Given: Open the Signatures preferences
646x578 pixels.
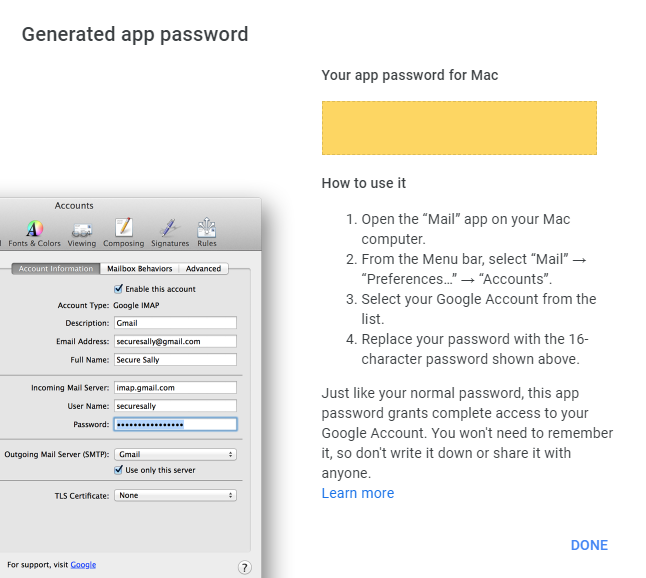Looking at the screenshot, I should click(x=169, y=232).
